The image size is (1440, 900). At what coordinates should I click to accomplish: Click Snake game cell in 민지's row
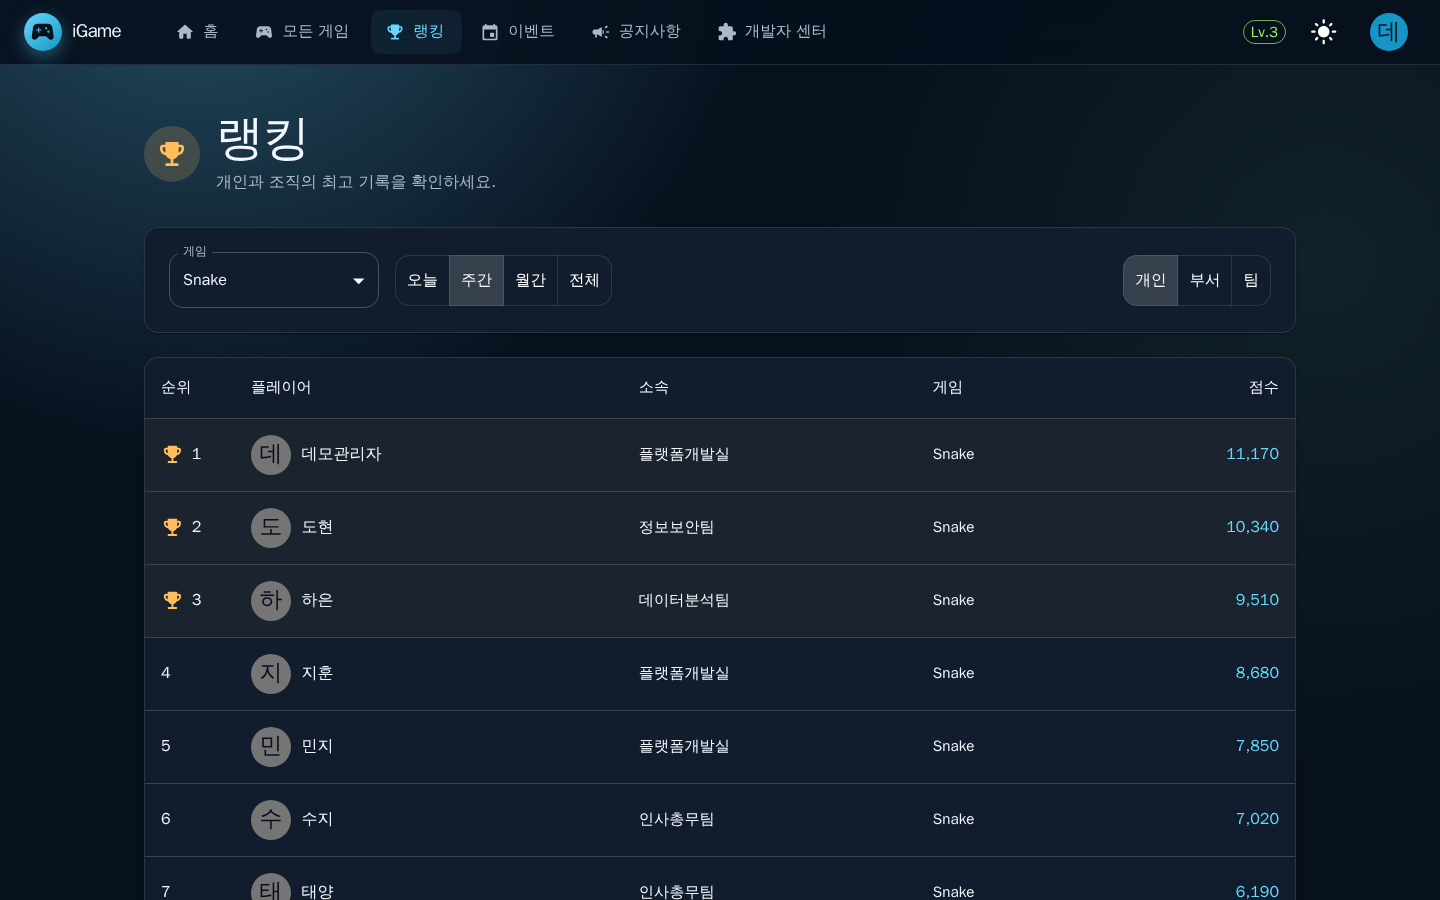pyautogui.click(x=953, y=746)
